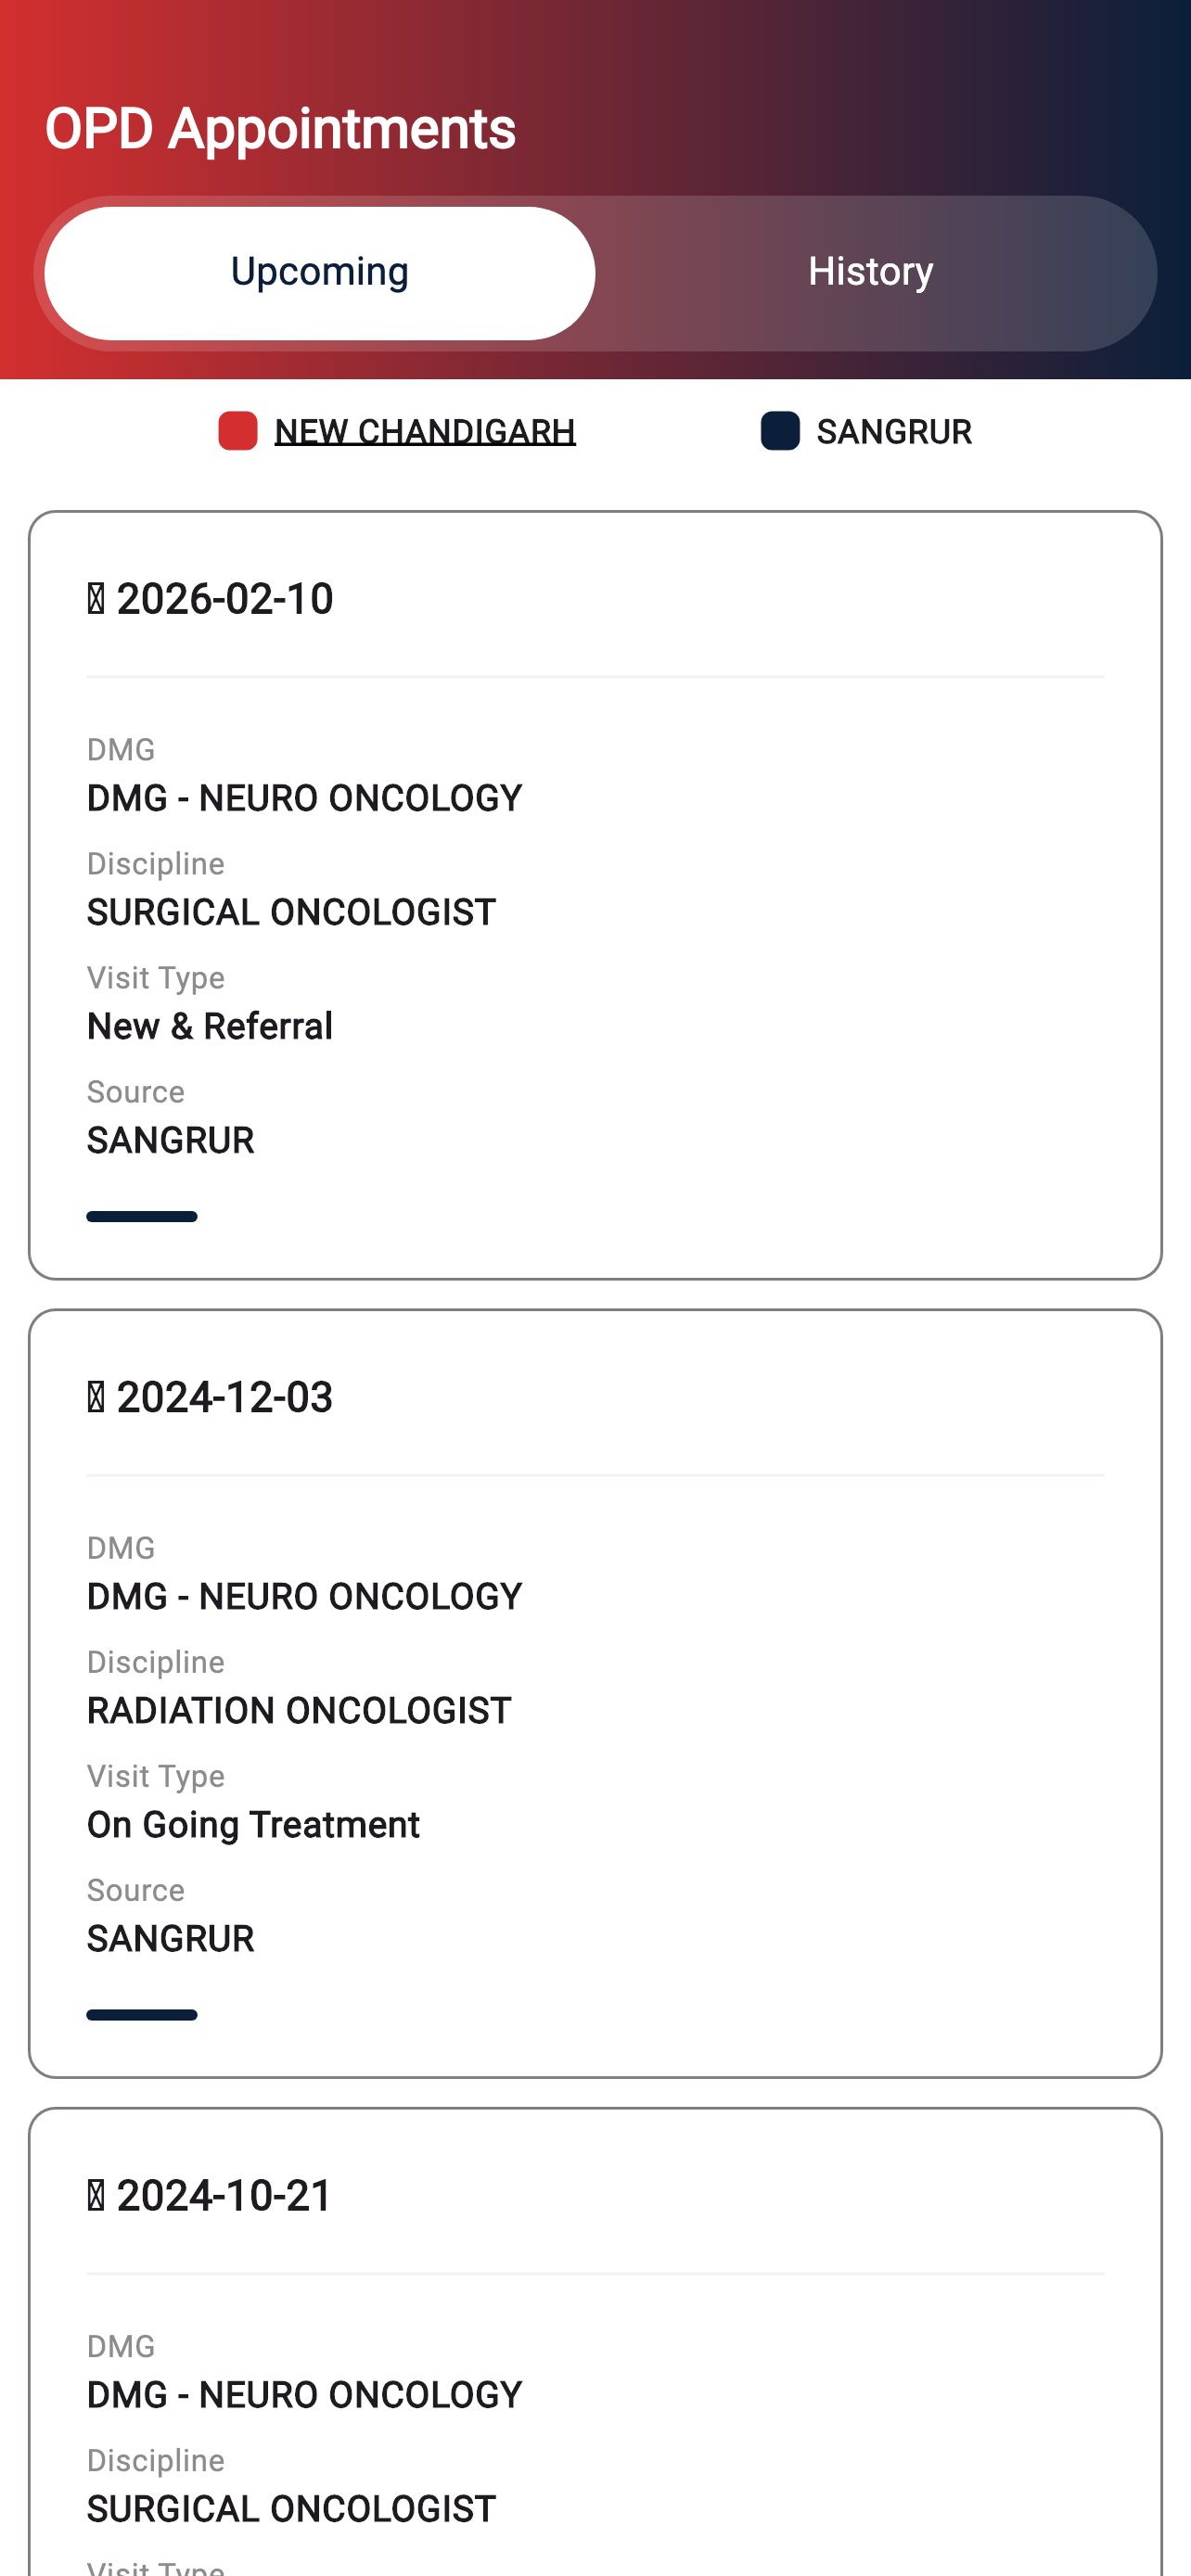Select On Going Treatment visit type
The height and width of the screenshot is (2576, 1191).
point(253,1825)
